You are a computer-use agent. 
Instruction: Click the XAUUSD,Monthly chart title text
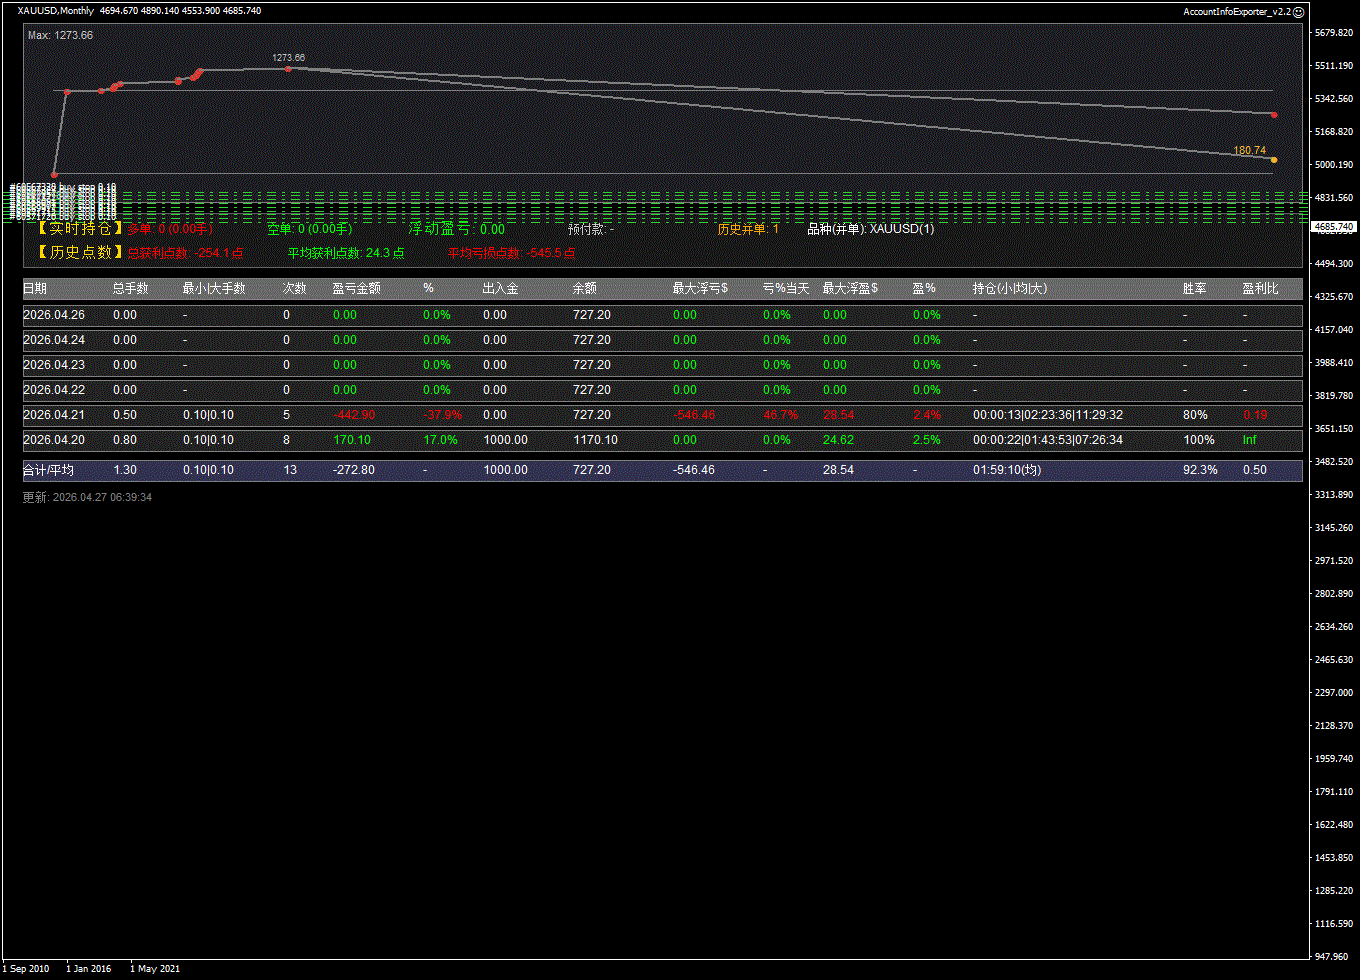[56, 11]
